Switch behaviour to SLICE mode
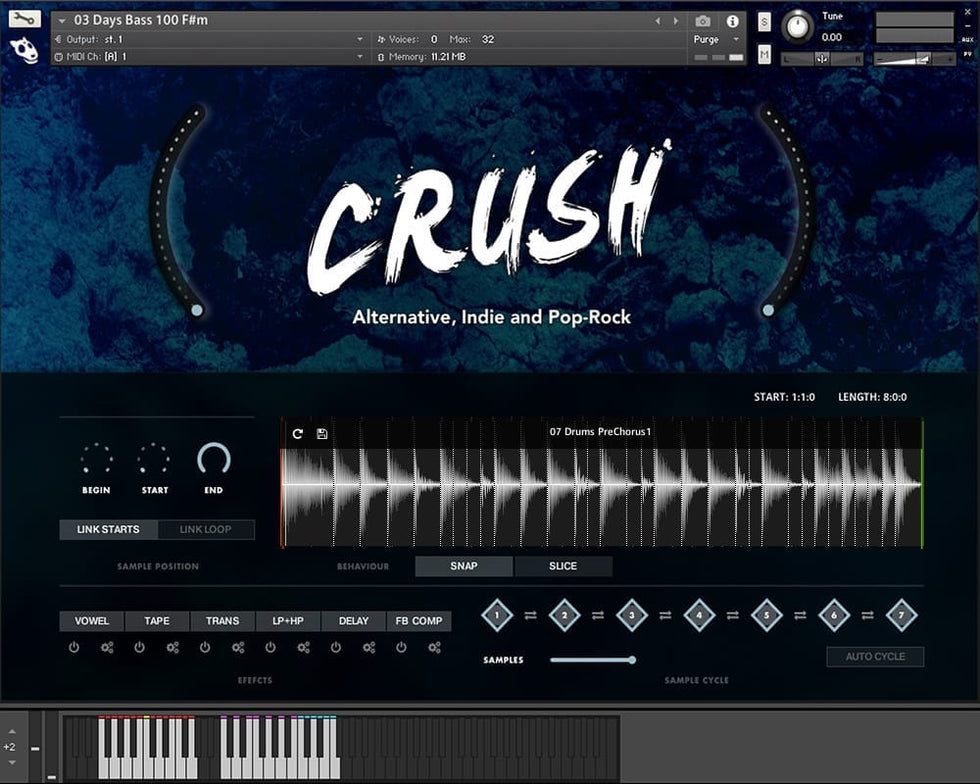The height and width of the screenshot is (784, 980). [563, 566]
